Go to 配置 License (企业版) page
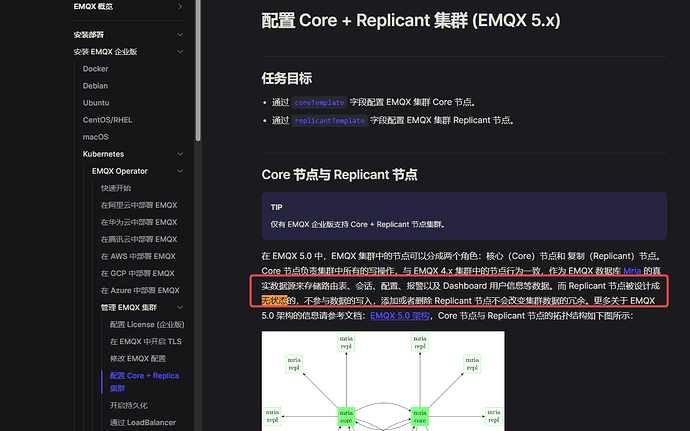 [x=147, y=324]
